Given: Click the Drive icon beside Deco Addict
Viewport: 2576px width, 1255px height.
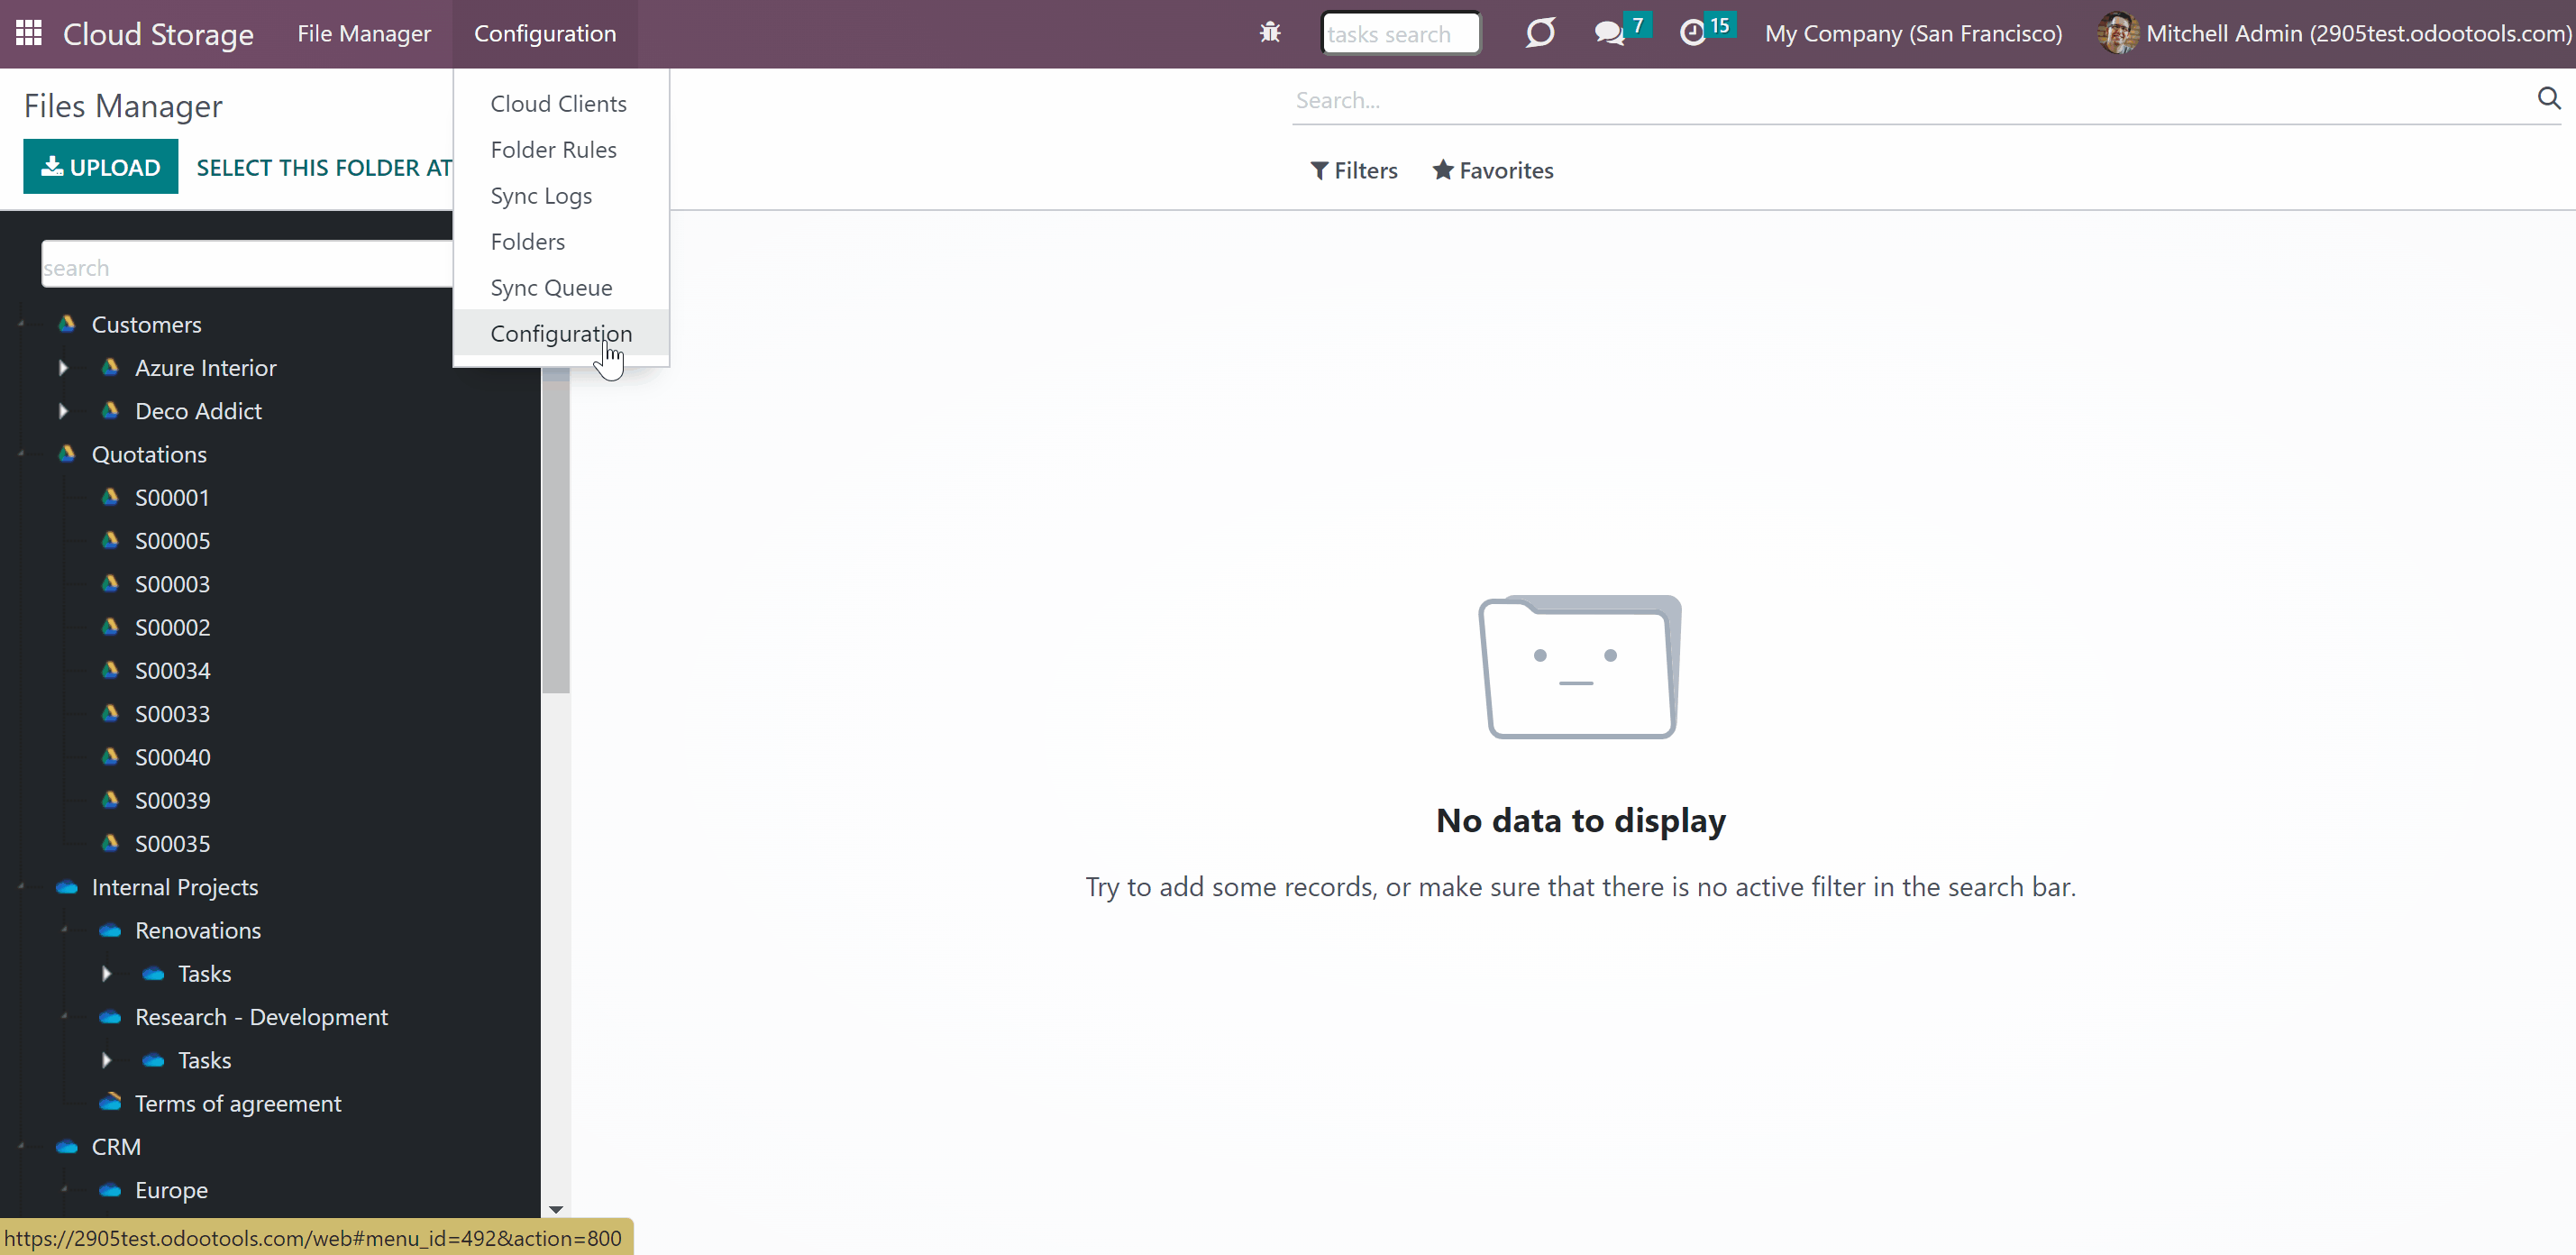Looking at the screenshot, I should (110, 410).
